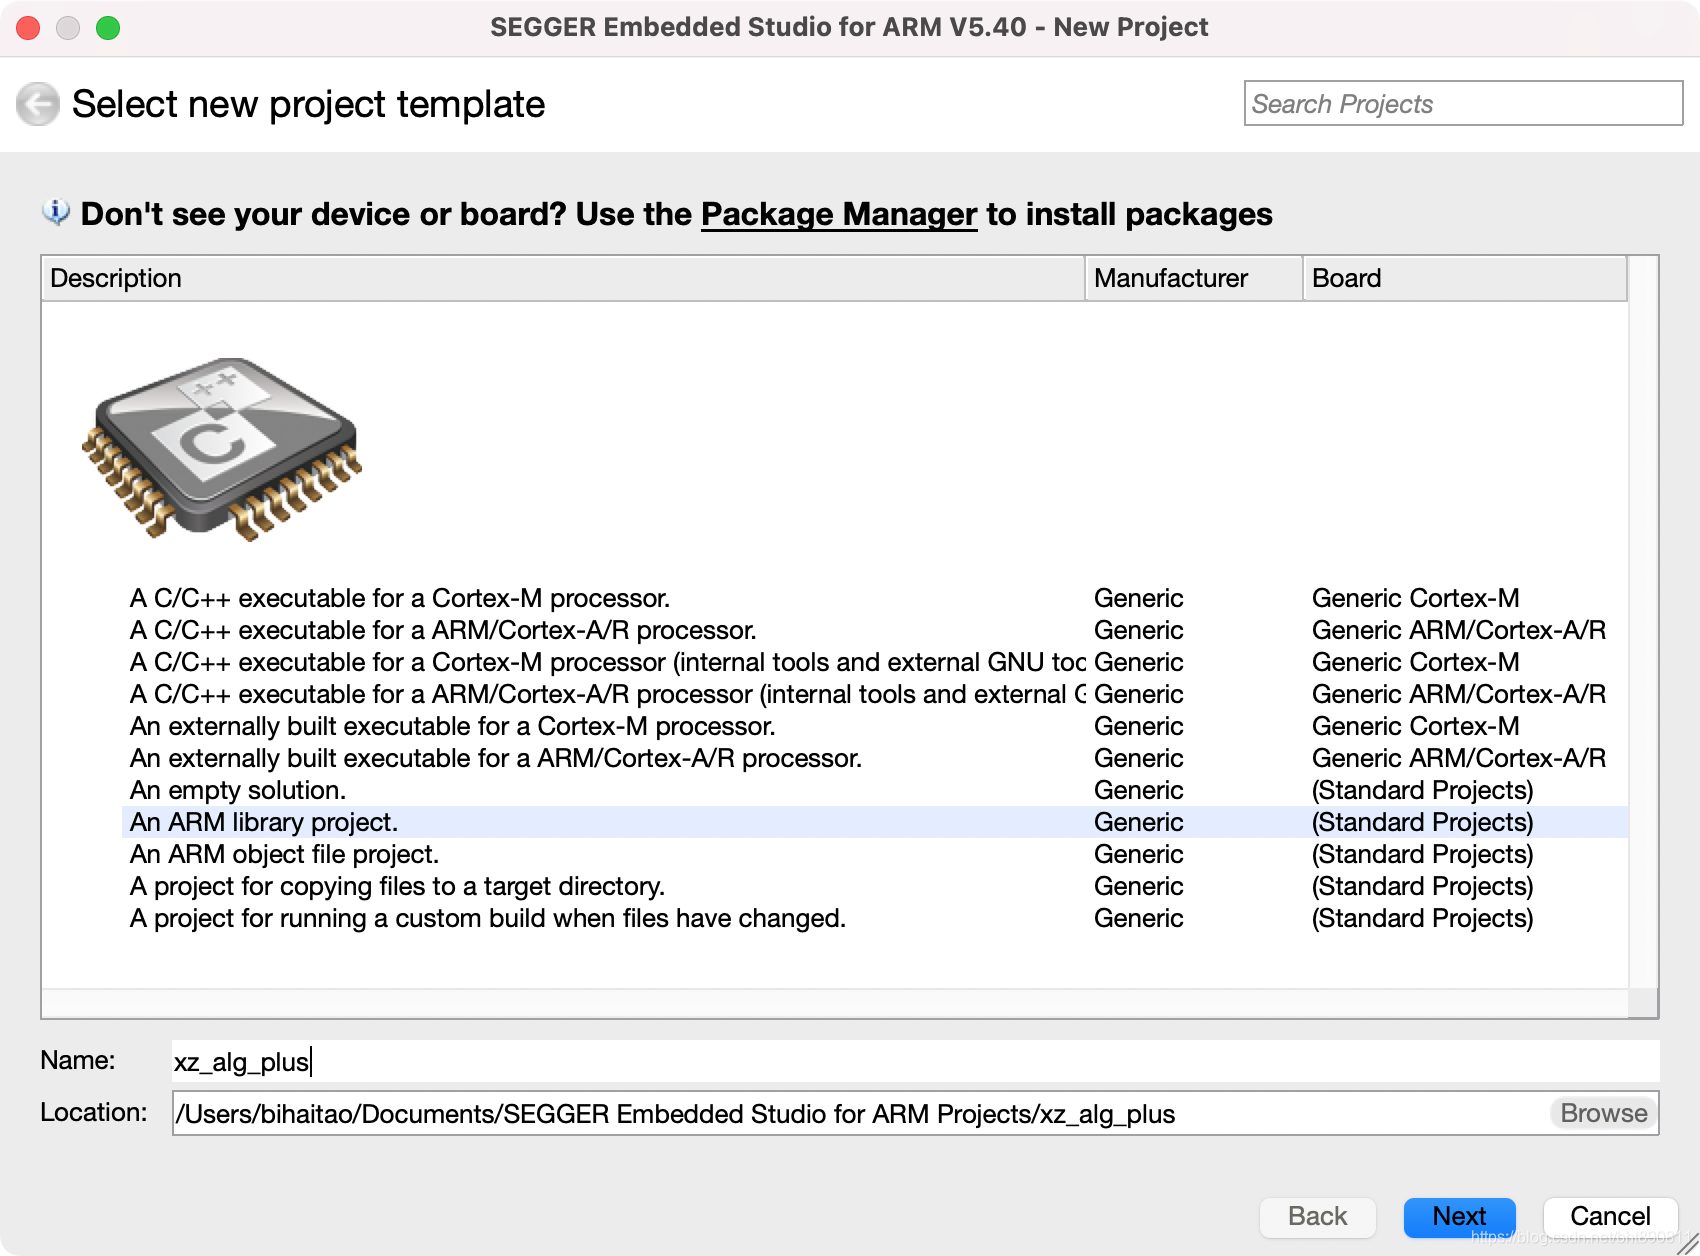Click the back arrow navigation icon
Screen dimensions: 1700x1256
coord(38,104)
